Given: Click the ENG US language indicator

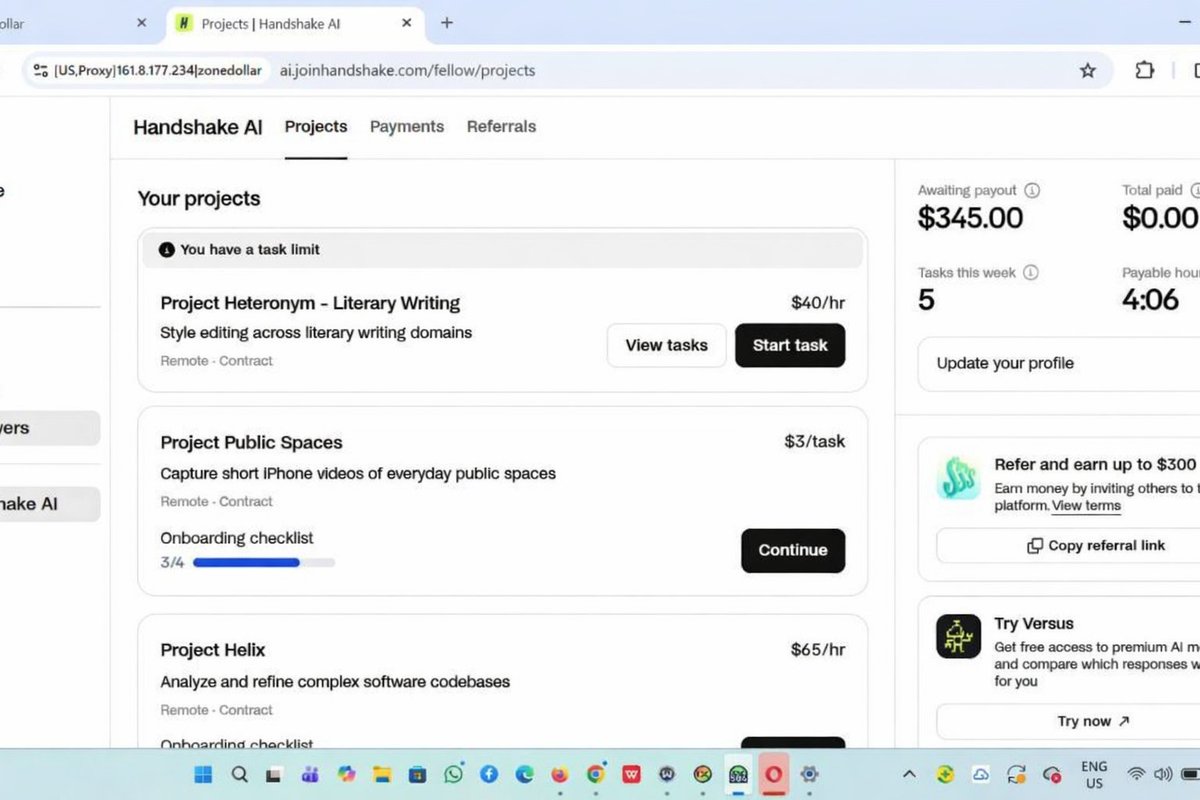Looking at the screenshot, I should click(1094, 775).
